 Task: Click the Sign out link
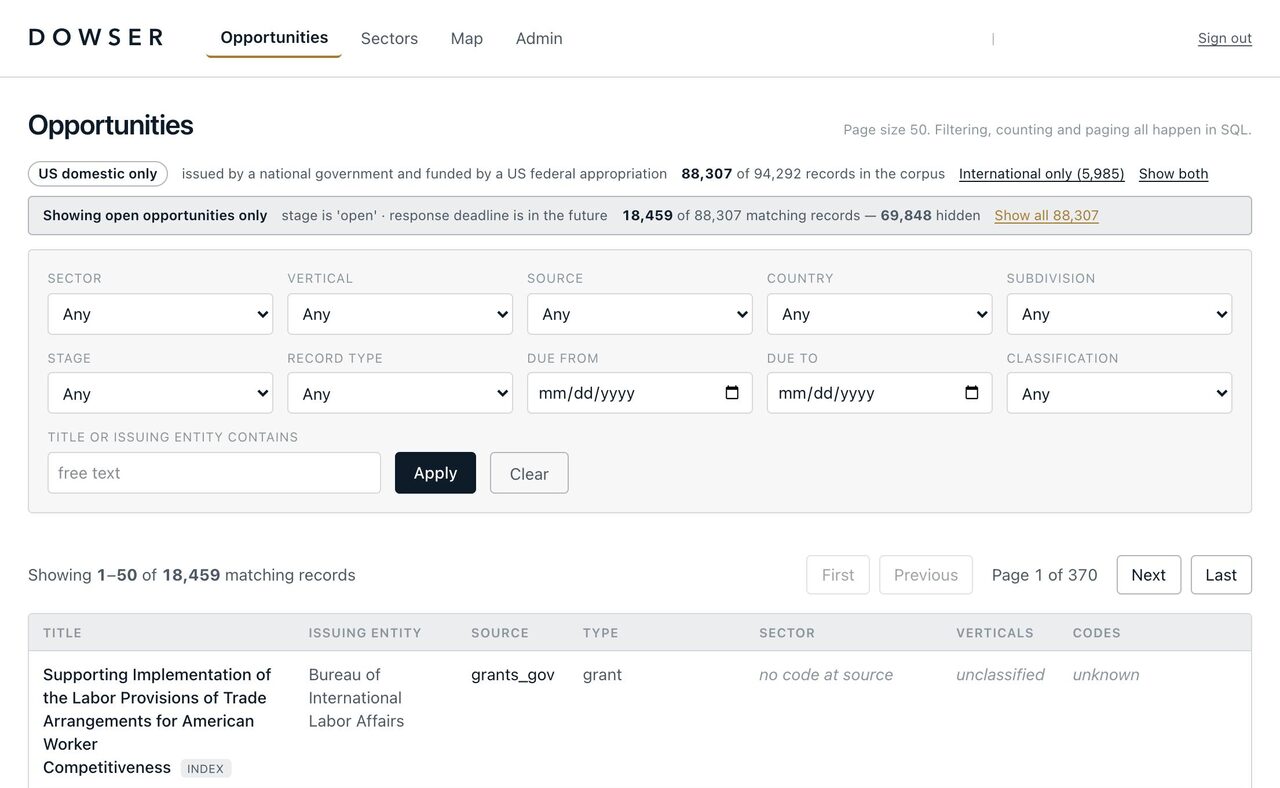(x=1225, y=38)
